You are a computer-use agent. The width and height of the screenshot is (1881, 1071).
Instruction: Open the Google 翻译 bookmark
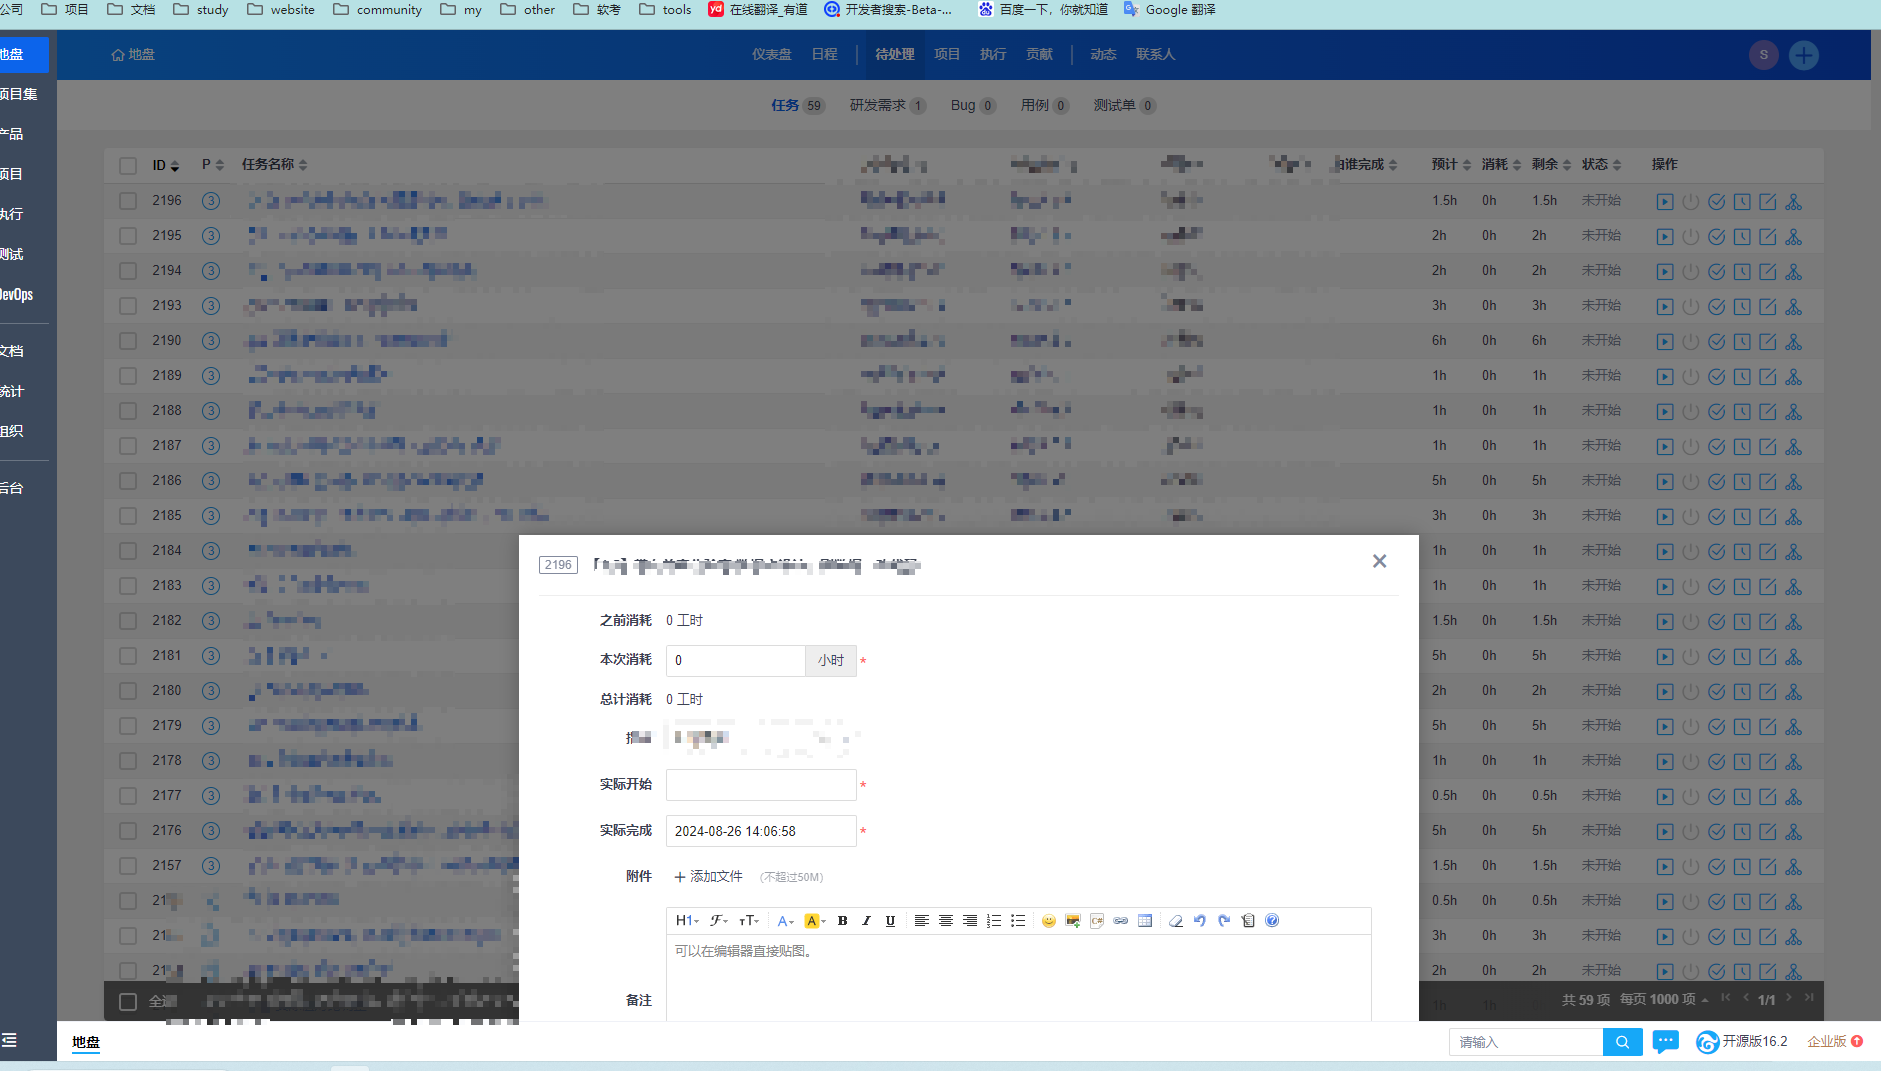[1170, 9]
